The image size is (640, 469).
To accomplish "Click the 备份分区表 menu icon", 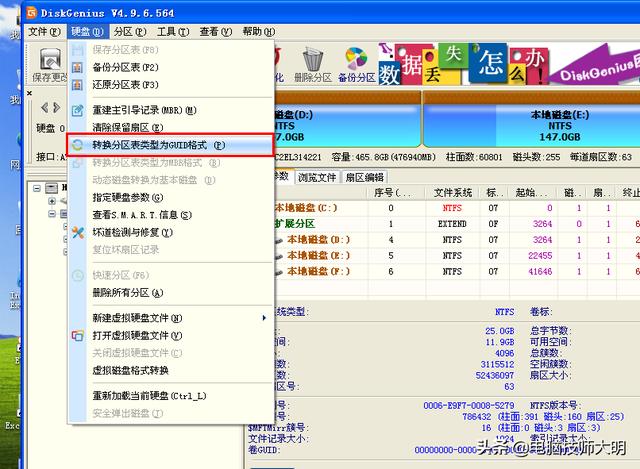I will (x=77, y=67).
